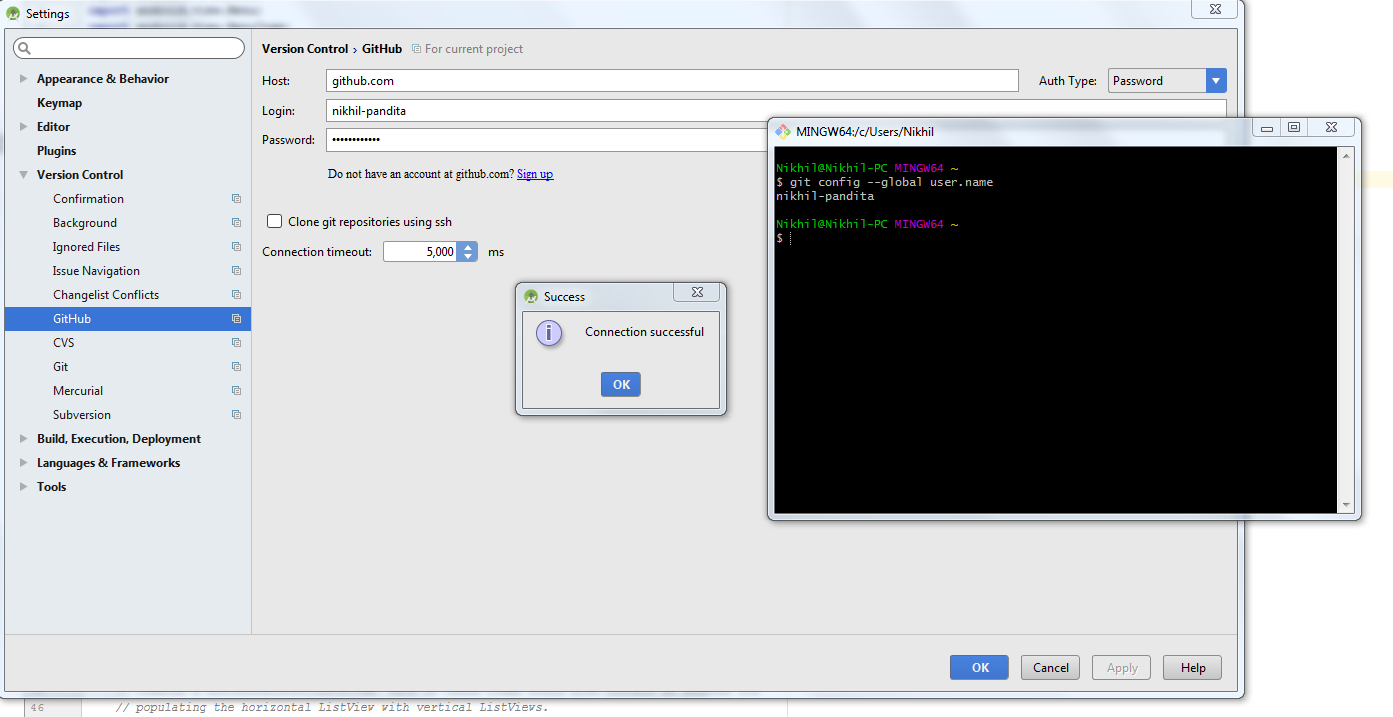This screenshot has height=717, width=1393.
Task: Click per-project icon next to Mercurial
Action: (236, 391)
